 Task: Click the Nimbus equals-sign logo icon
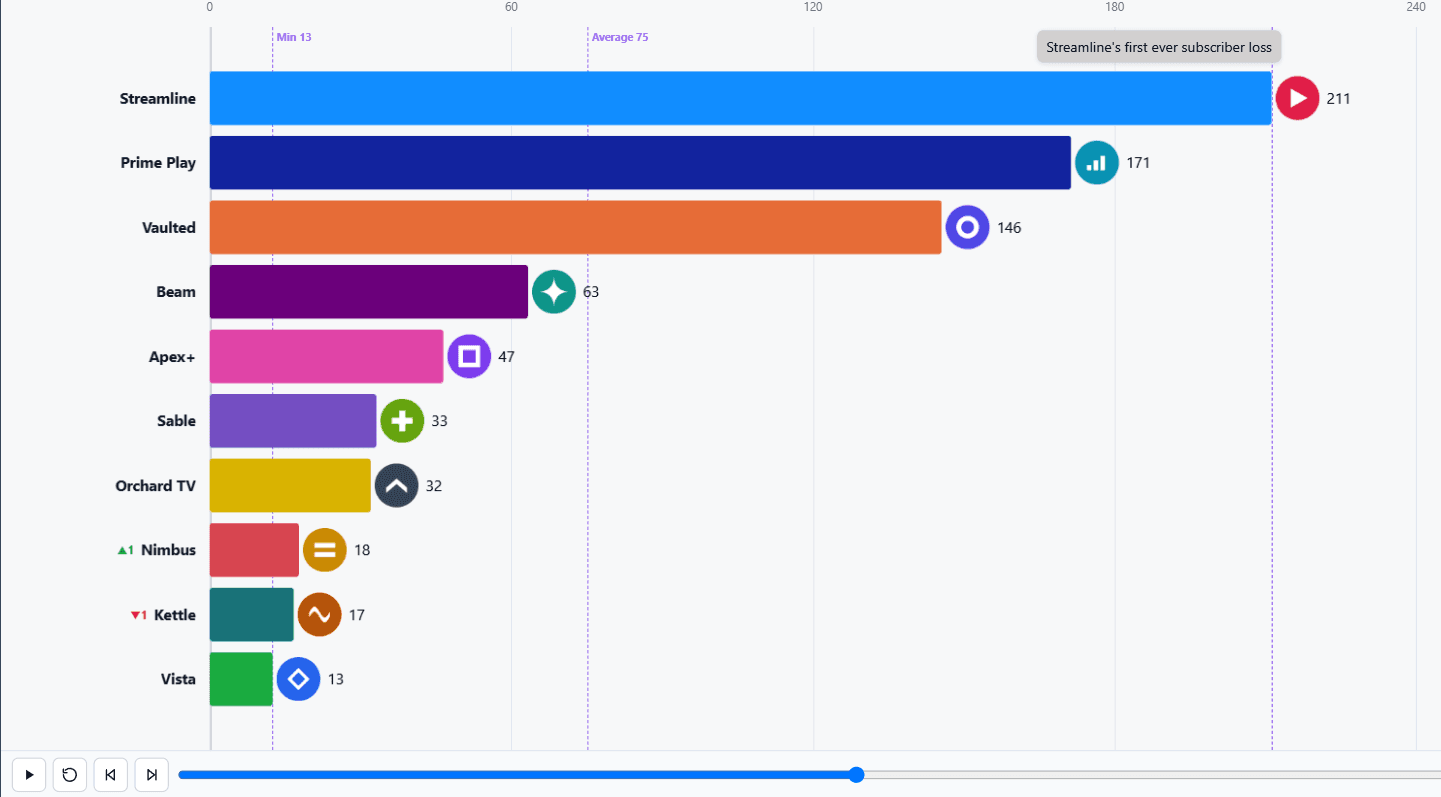325,550
